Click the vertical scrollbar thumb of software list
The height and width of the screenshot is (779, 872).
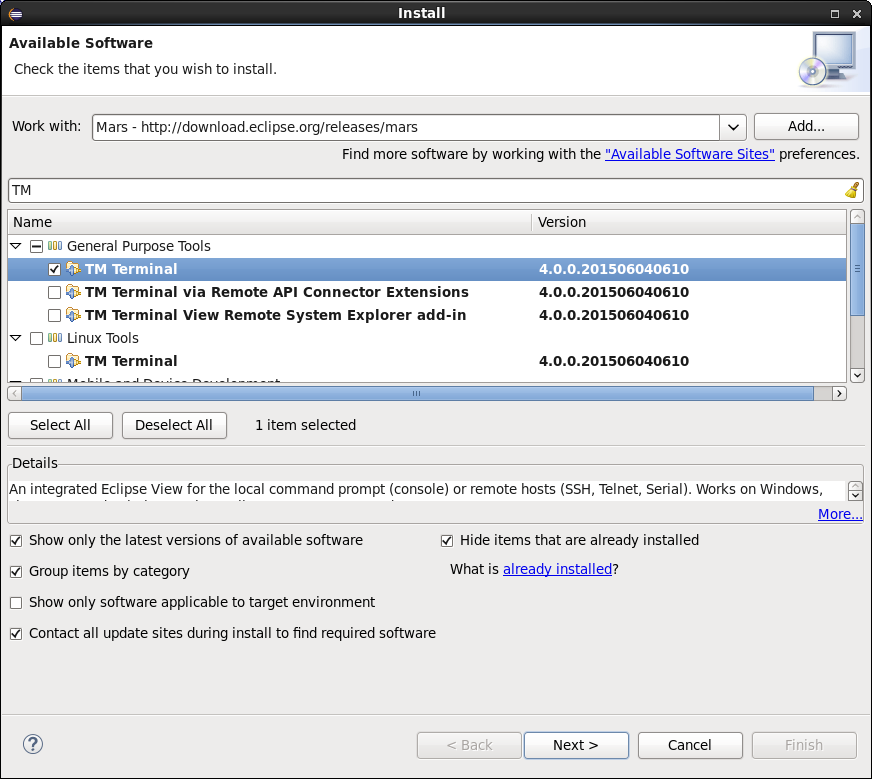857,269
